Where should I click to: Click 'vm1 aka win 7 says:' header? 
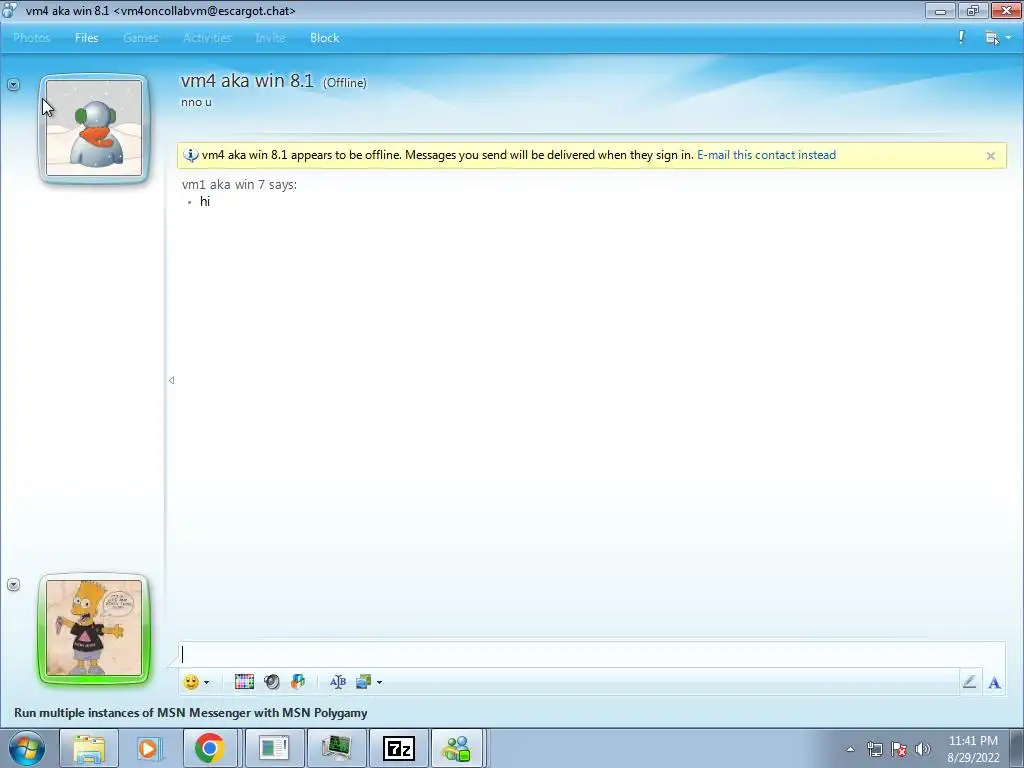click(x=239, y=185)
